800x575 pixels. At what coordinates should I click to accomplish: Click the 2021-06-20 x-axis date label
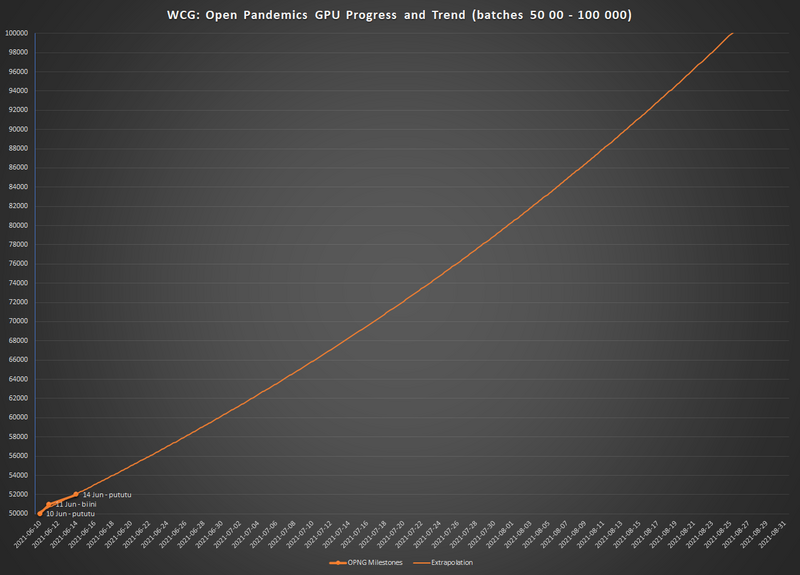click(119, 534)
